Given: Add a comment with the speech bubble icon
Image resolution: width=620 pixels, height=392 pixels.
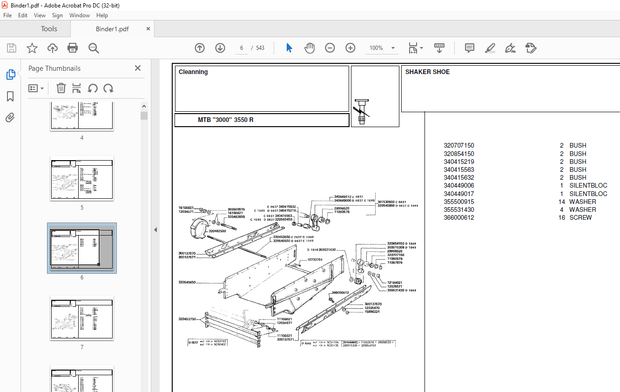Looking at the screenshot, I should pyautogui.click(x=469, y=48).
